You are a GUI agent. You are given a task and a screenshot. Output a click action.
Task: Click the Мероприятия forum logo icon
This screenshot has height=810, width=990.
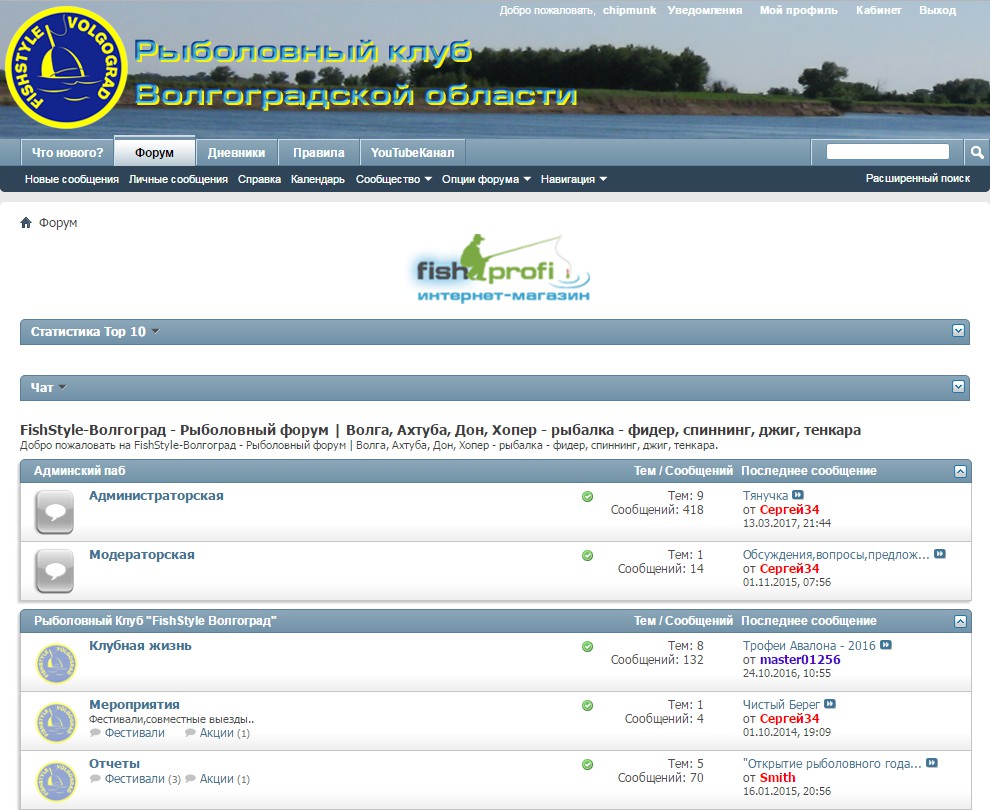(x=56, y=722)
